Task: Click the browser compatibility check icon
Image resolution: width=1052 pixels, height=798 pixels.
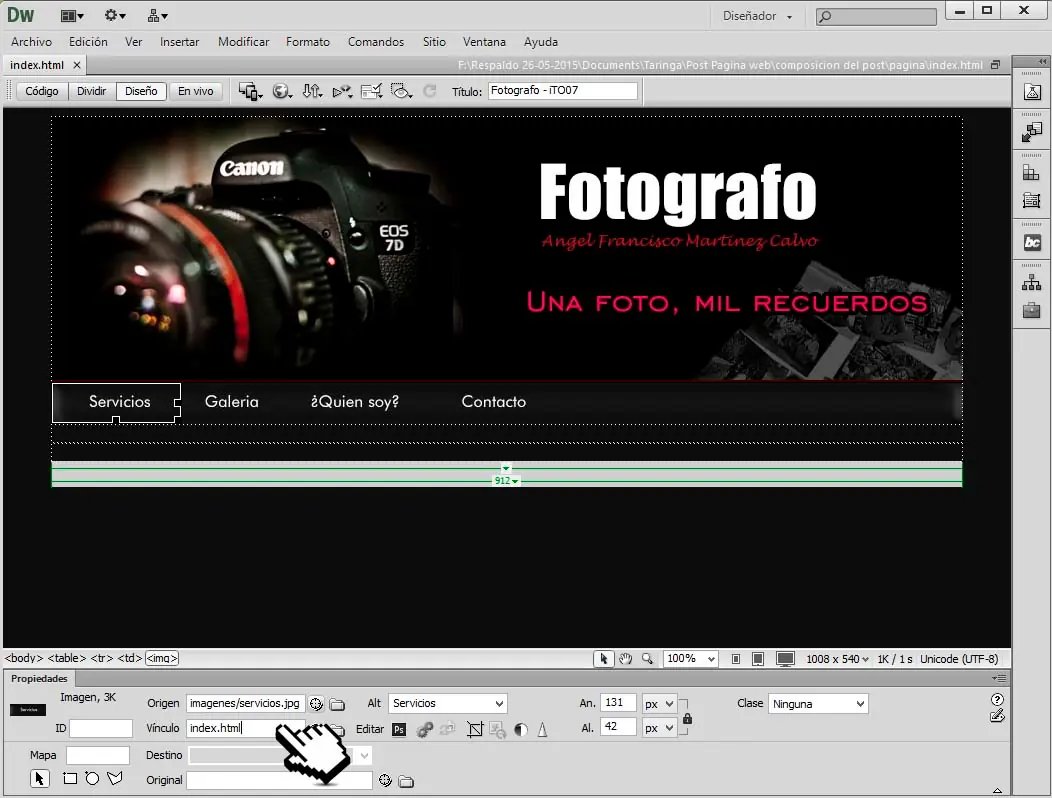Action: (x=372, y=91)
